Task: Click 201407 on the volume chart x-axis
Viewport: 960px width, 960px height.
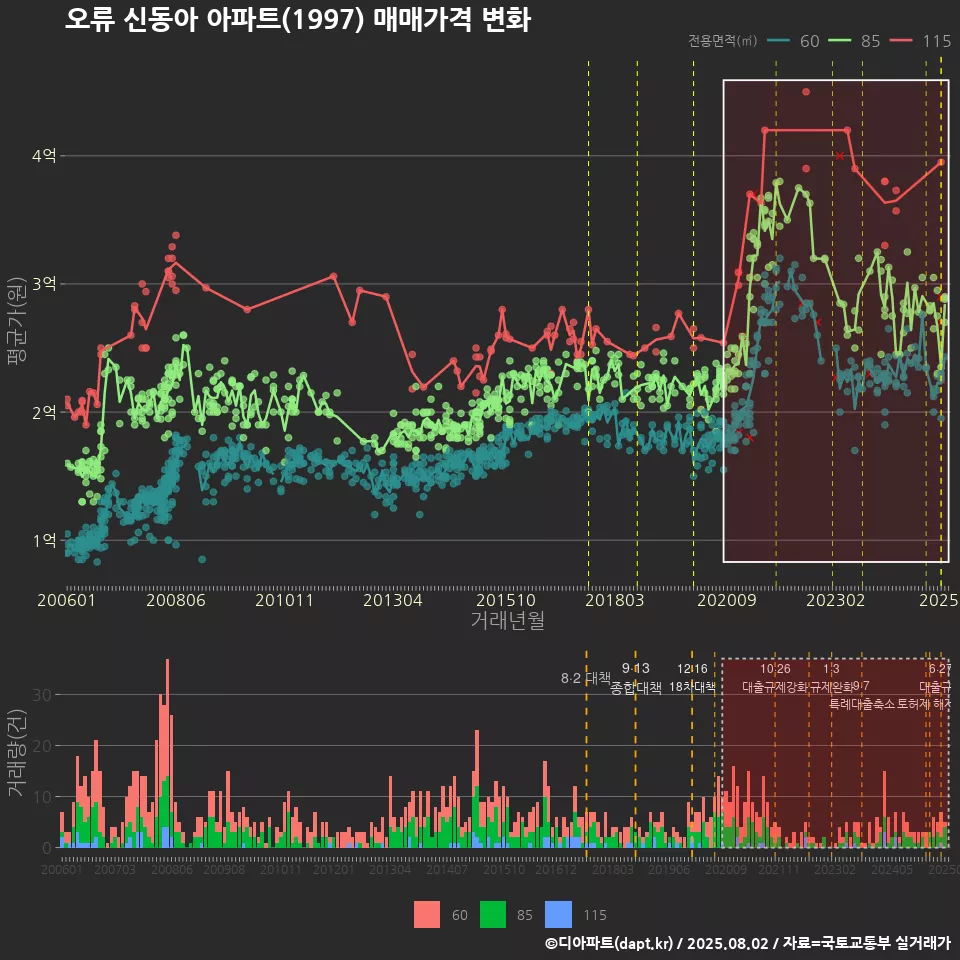Action: click(447, 869)
